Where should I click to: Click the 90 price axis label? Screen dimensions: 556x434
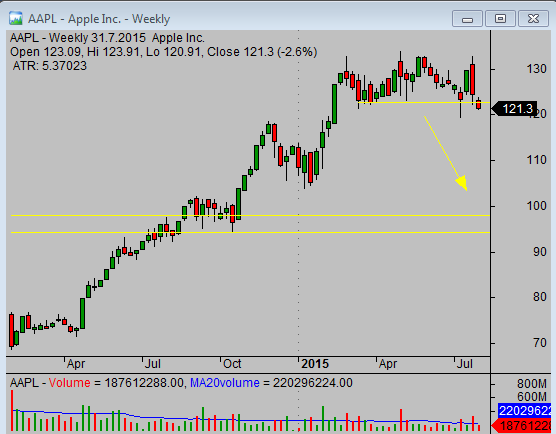coord(539,252)
